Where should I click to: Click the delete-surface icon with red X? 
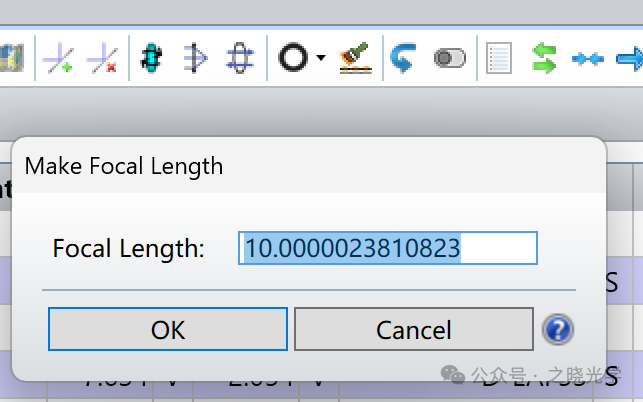(x=101, y=58)
